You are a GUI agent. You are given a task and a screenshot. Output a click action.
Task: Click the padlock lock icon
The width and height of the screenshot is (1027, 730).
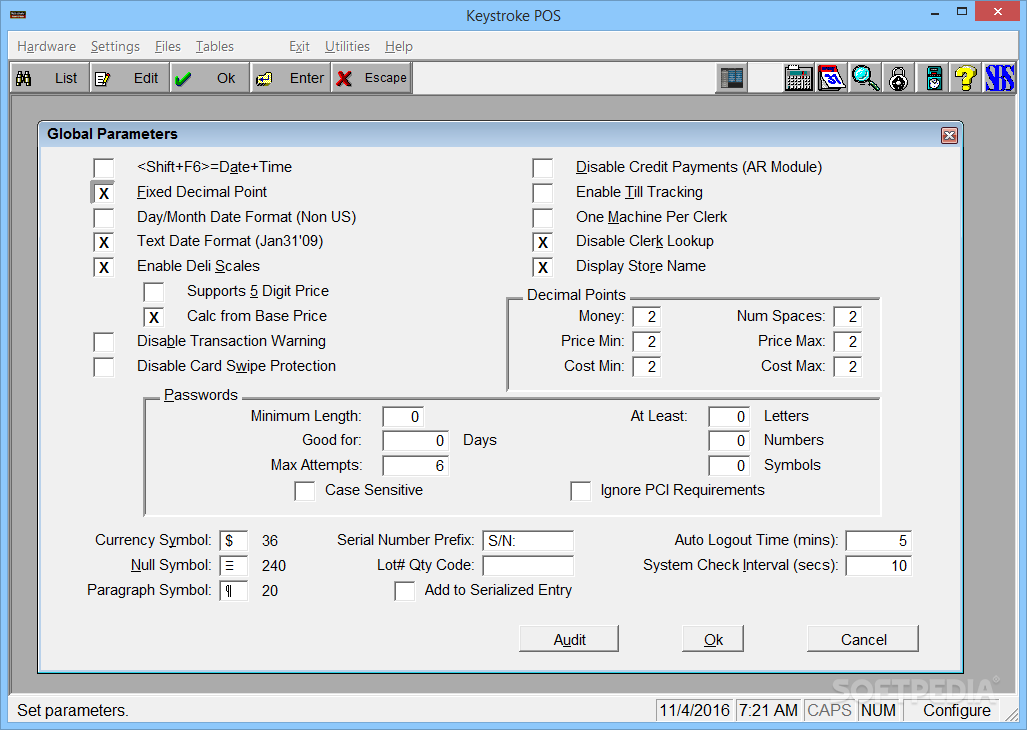pos(899,78)
